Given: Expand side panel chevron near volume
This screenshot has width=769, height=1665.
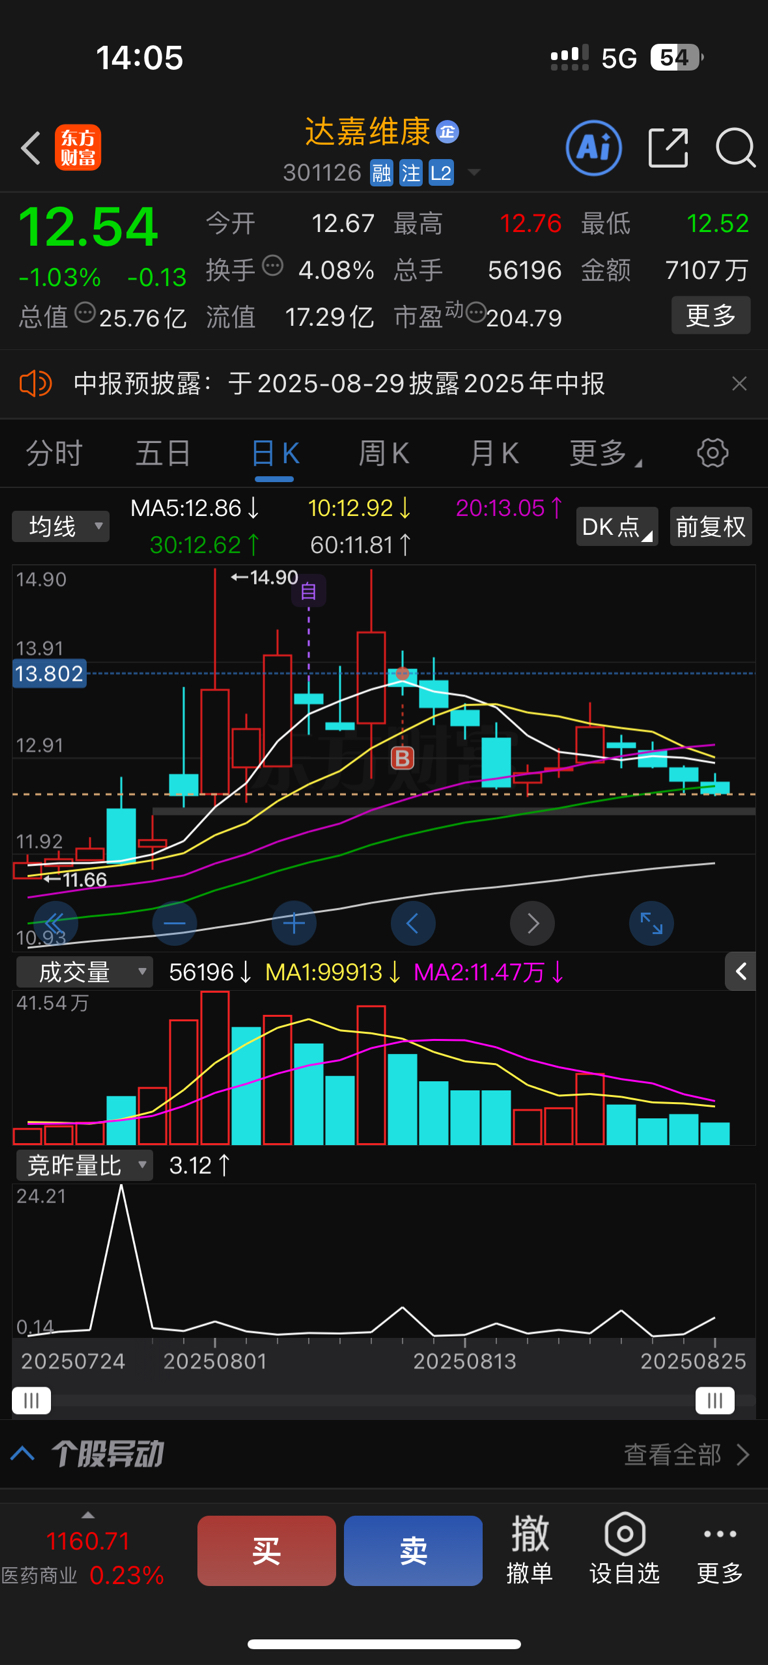Looking at the screenshot, I should (x=740, y=971).
